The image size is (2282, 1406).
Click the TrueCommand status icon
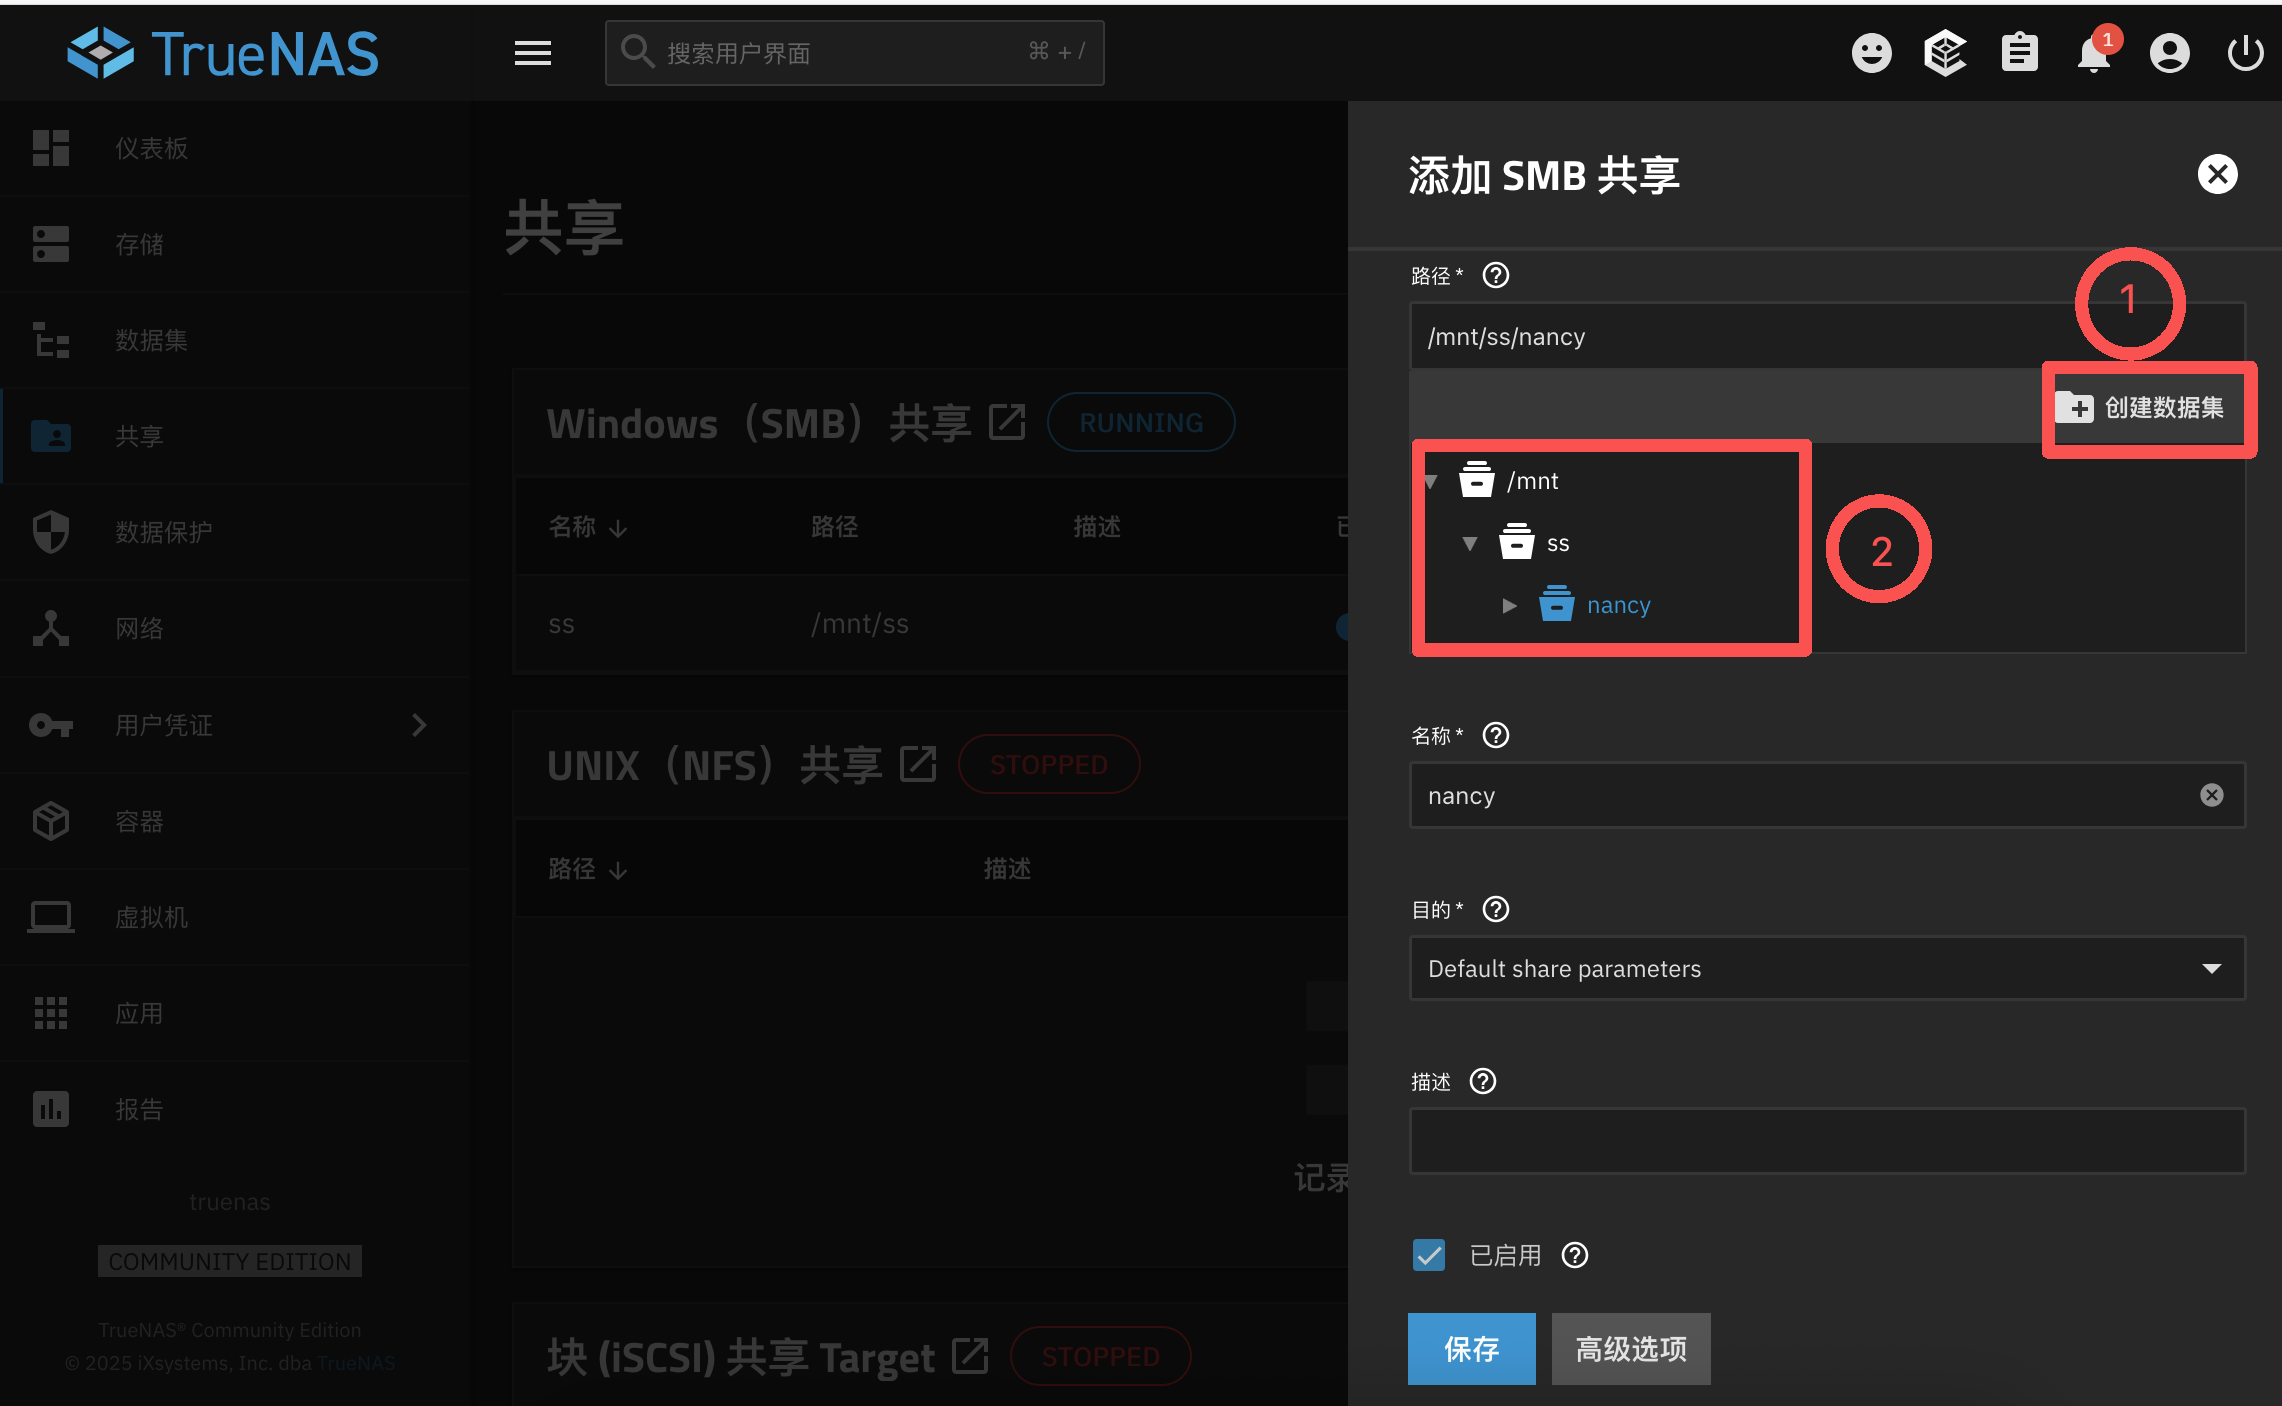coord(1945,53)
